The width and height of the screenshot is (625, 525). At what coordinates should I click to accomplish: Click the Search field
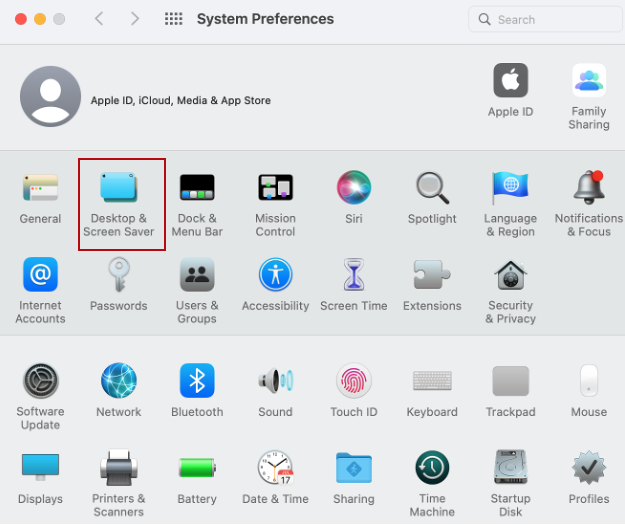point(545,19)
